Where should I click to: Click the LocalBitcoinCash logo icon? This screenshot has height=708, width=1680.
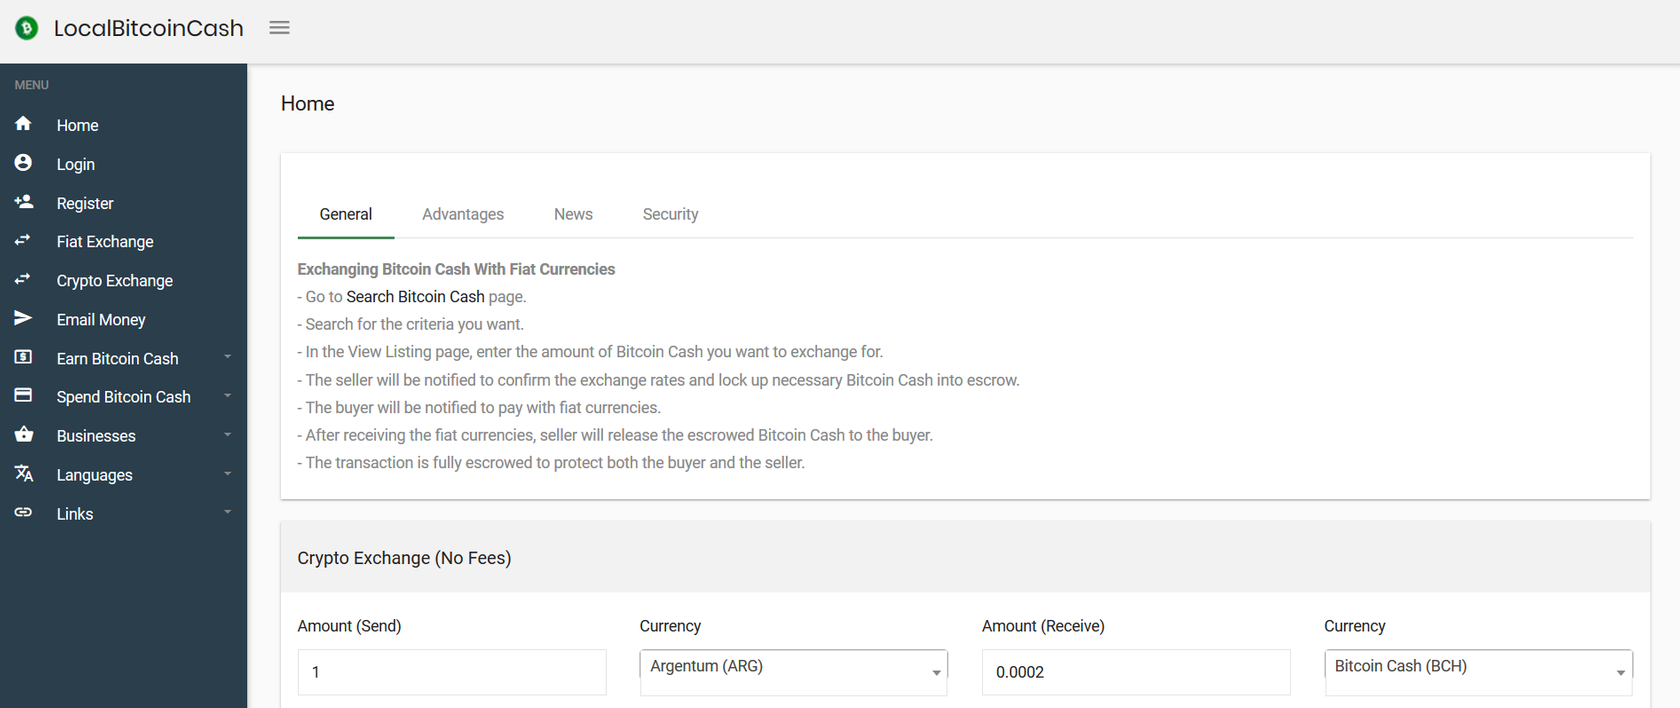click(27, 28)
